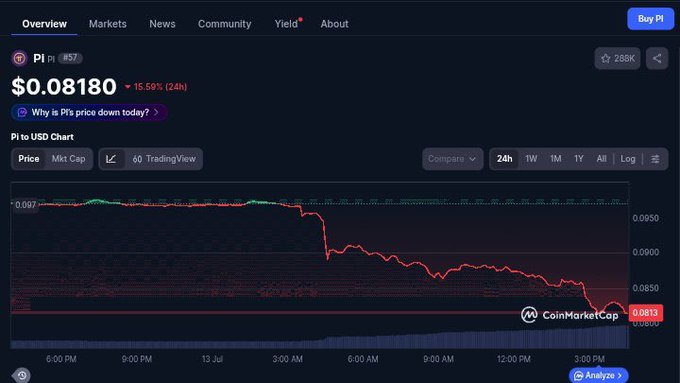Select the All time range
This screenshot has height=383, width=680.
point(601,159)
